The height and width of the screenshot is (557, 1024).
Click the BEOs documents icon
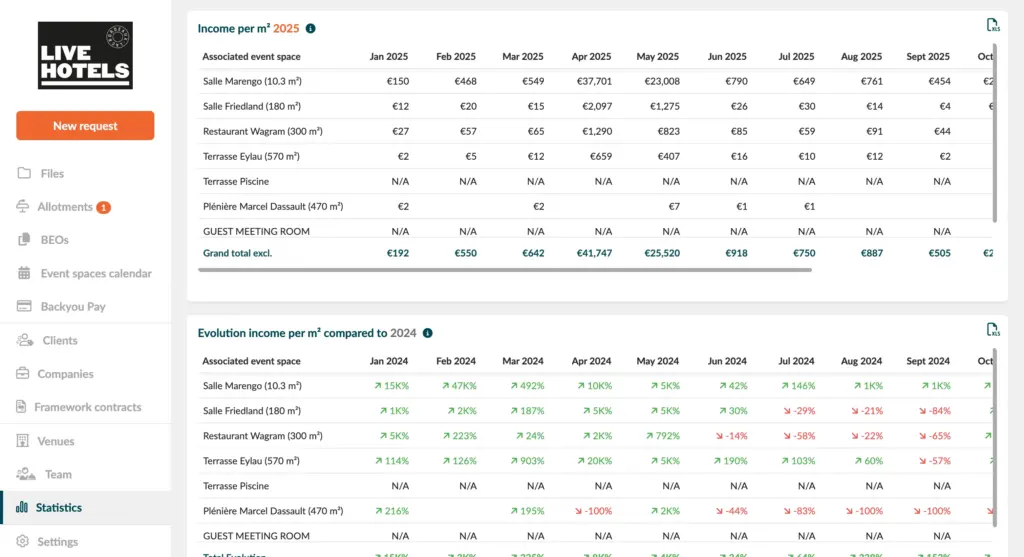coord(24,240)
